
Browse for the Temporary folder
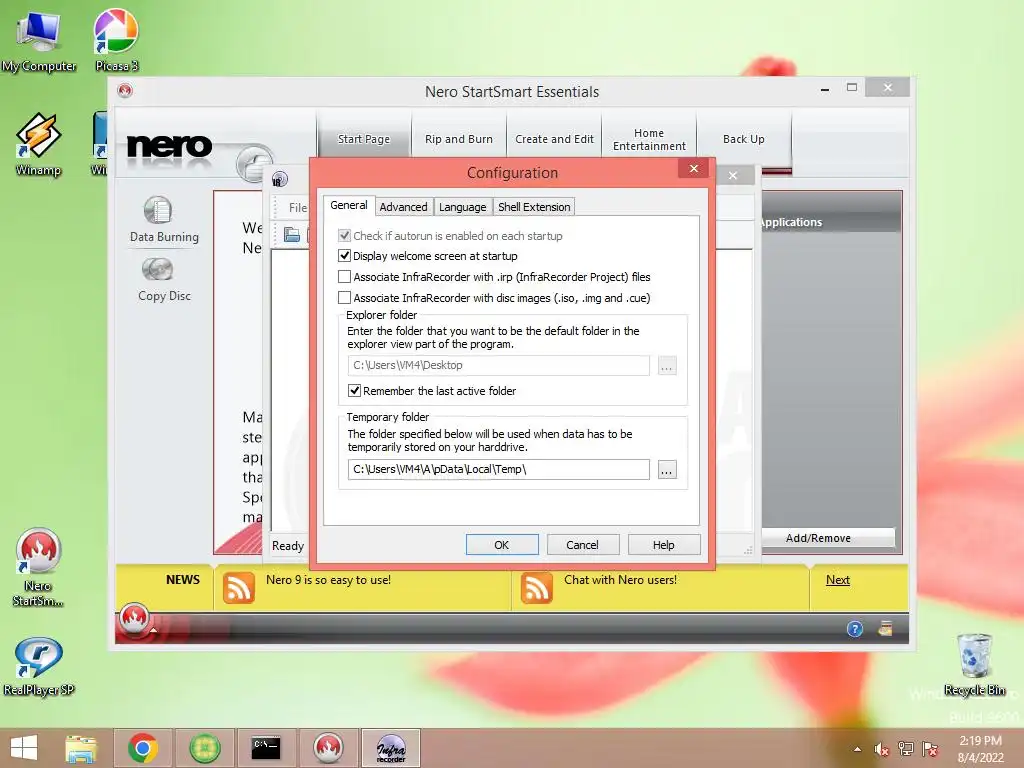[x=667, y=470]
